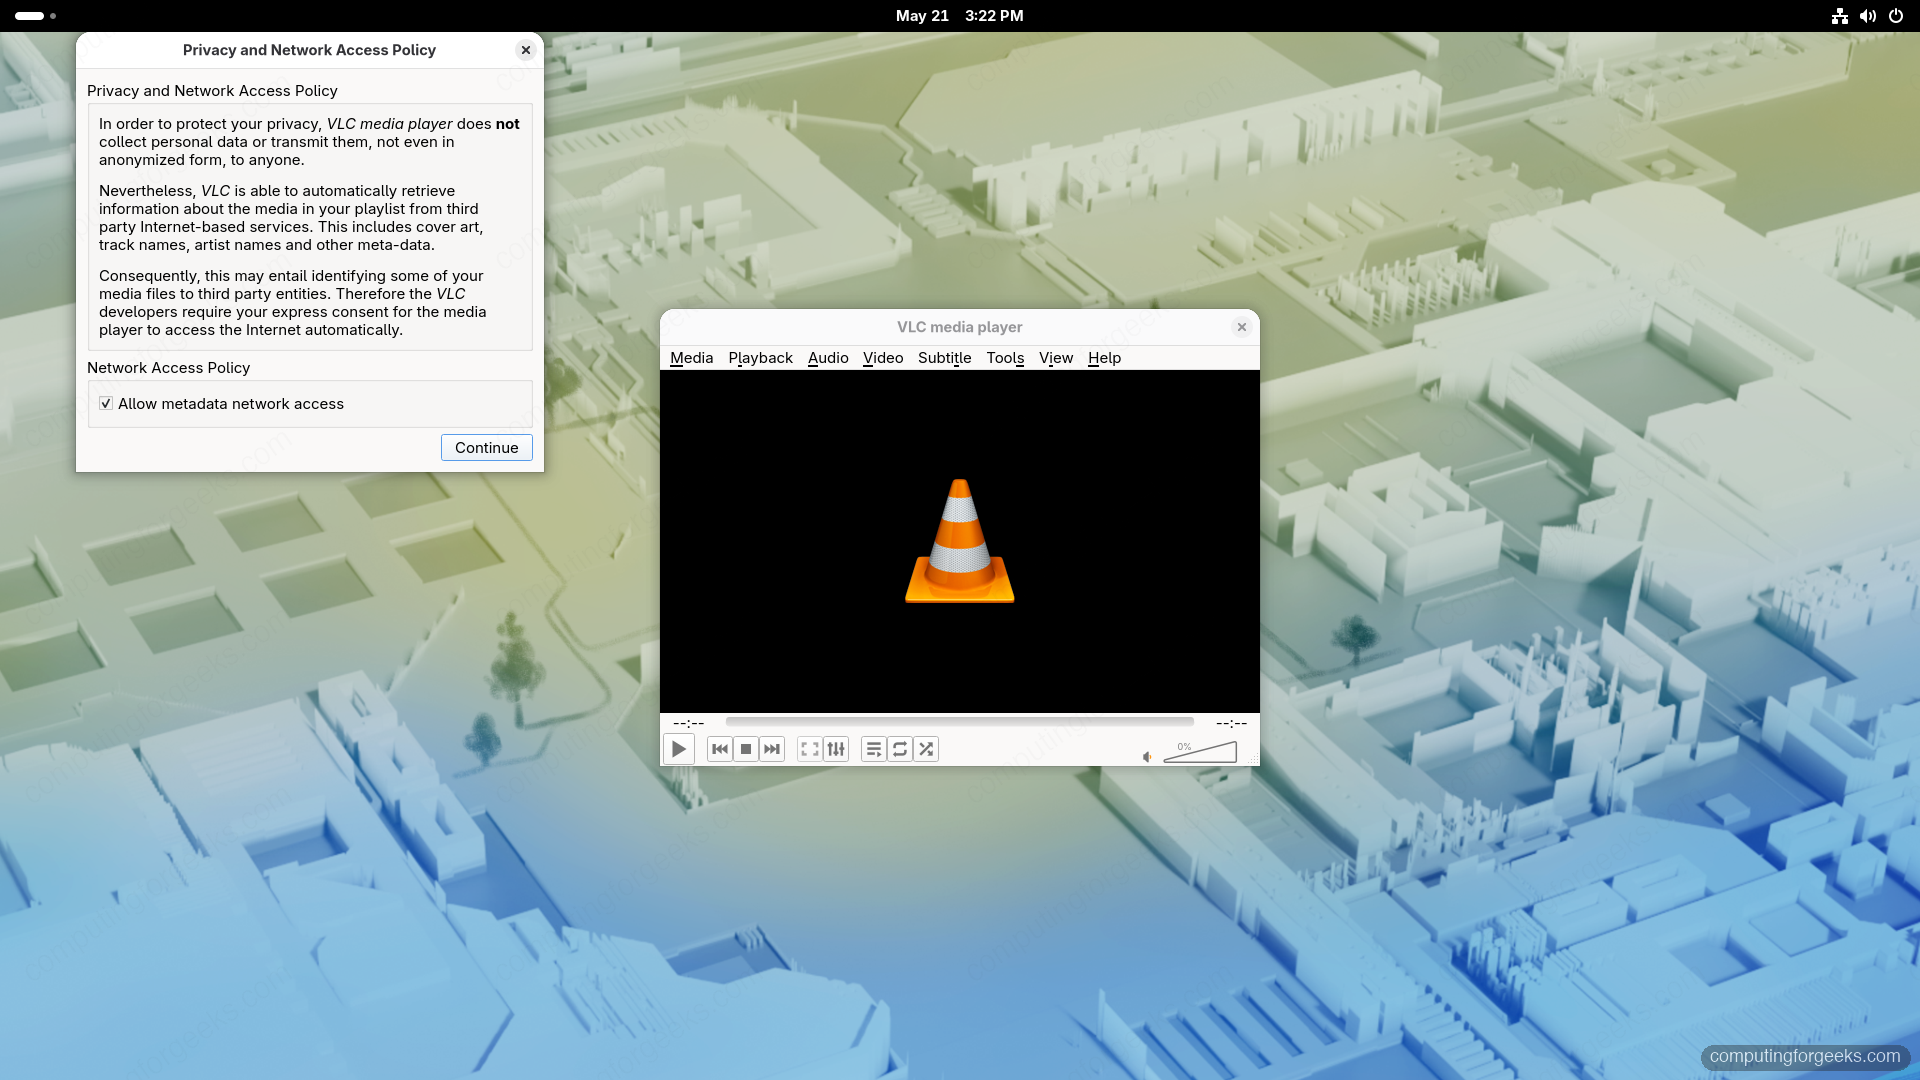The image size is (1920, 1080).
Task: Click the Continue button
Action: click(487, 448)
